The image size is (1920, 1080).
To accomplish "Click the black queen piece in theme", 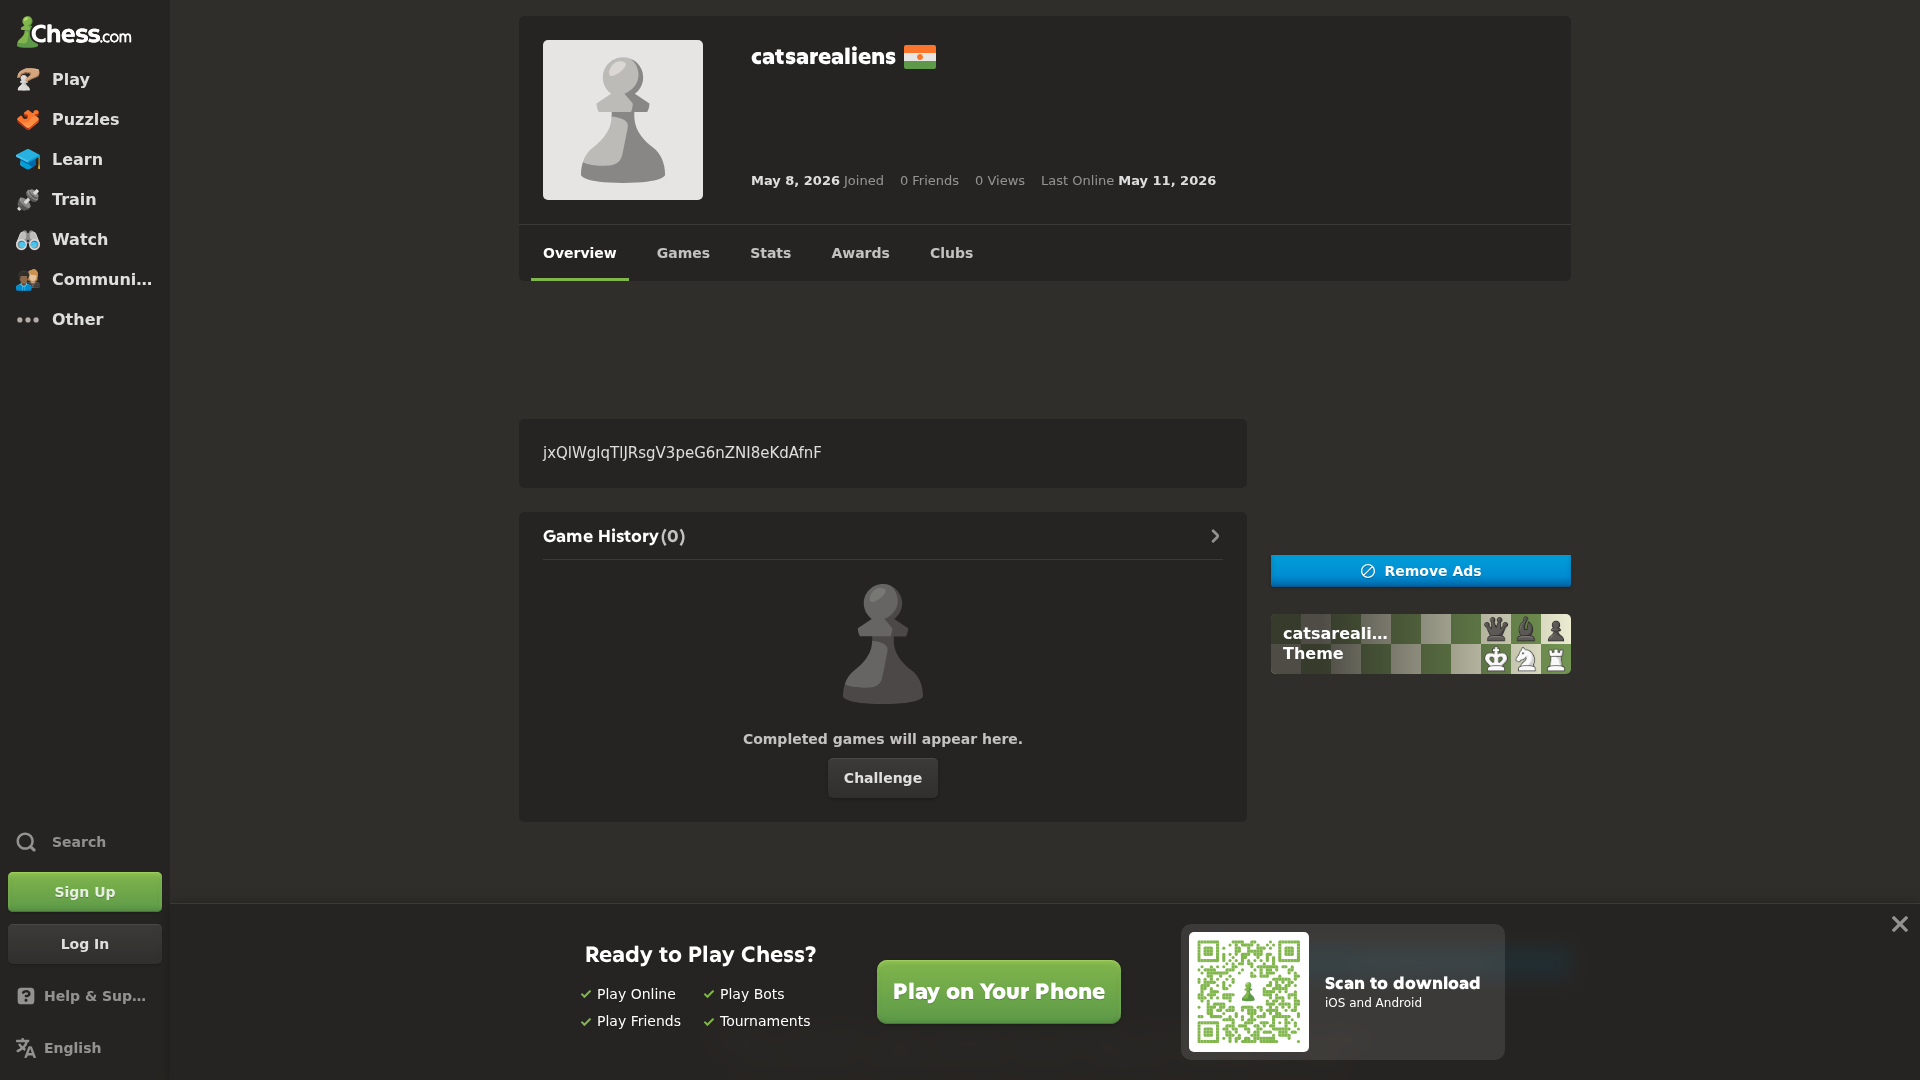I will coord(1496,629).
